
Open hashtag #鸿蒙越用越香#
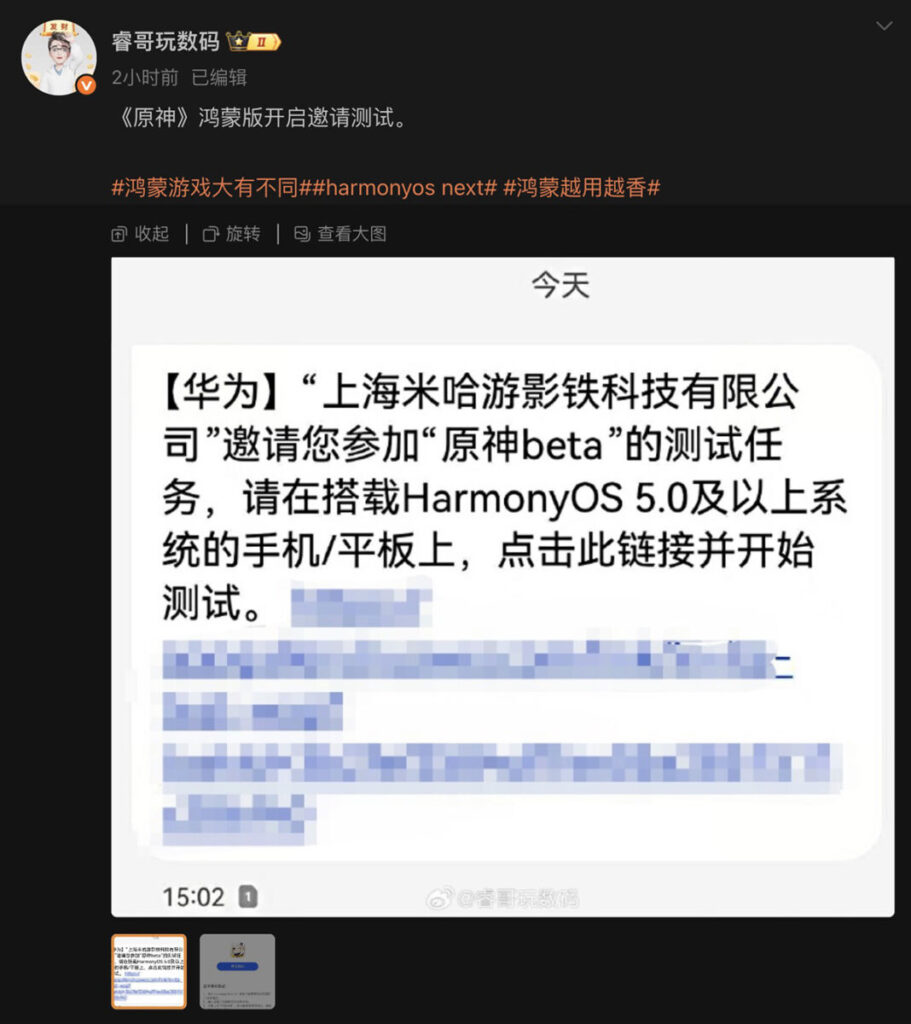click(582, 188)
